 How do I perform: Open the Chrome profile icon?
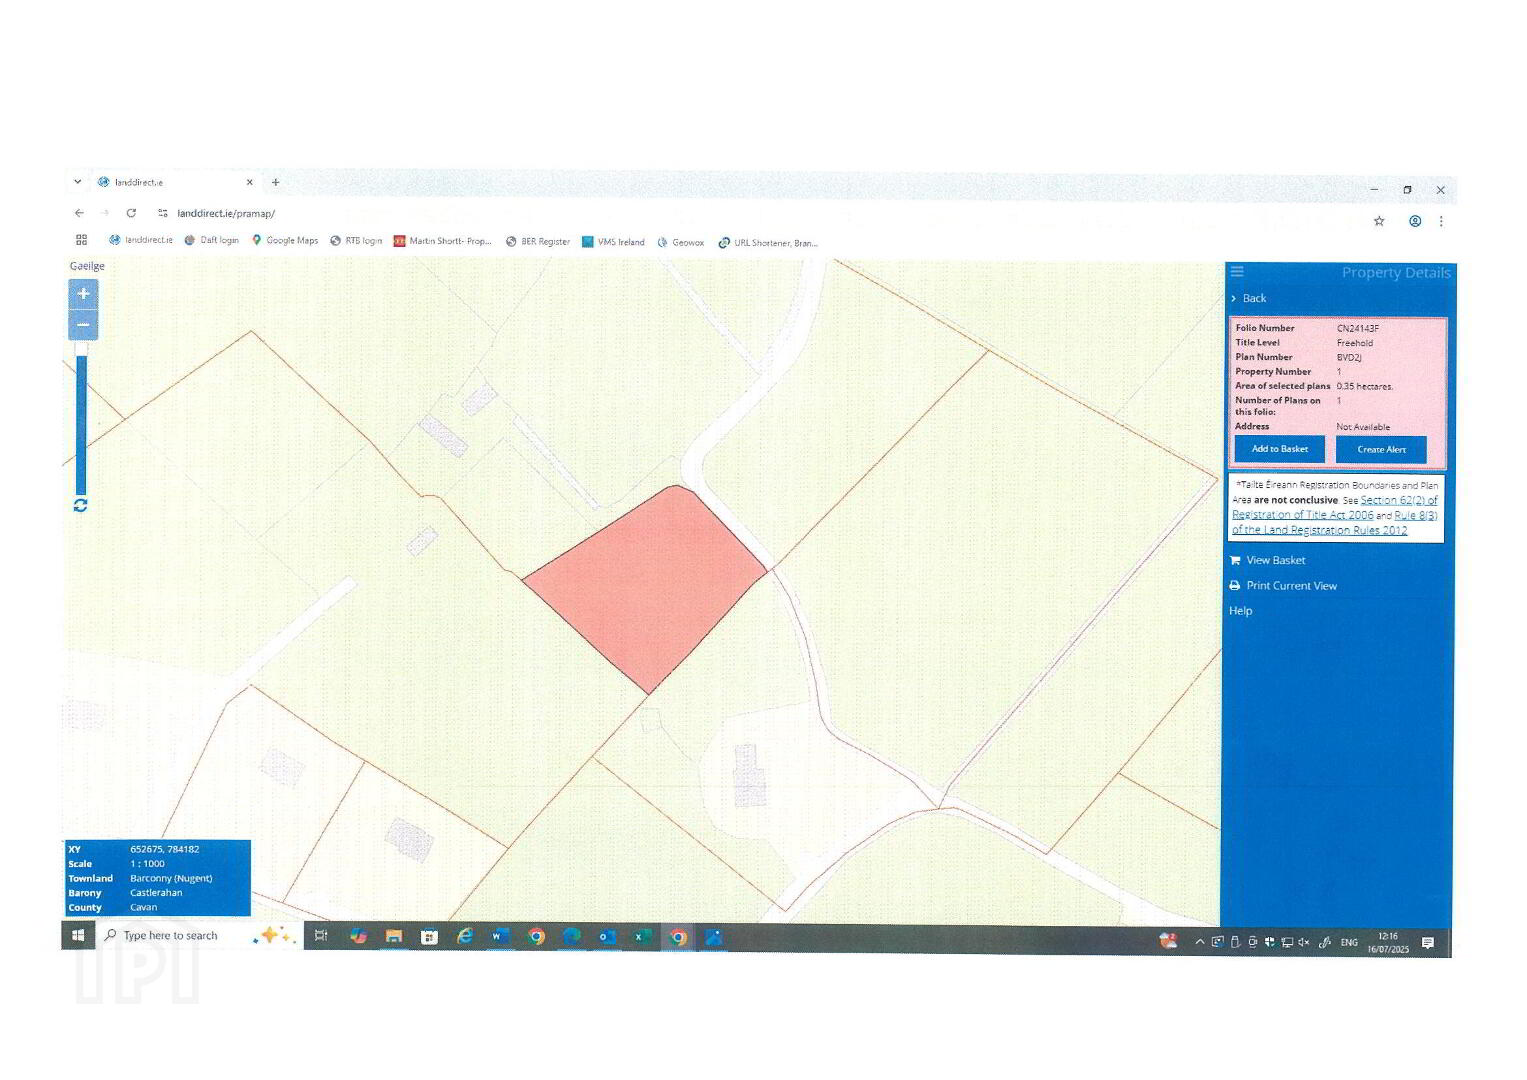tap(1415, 221)
